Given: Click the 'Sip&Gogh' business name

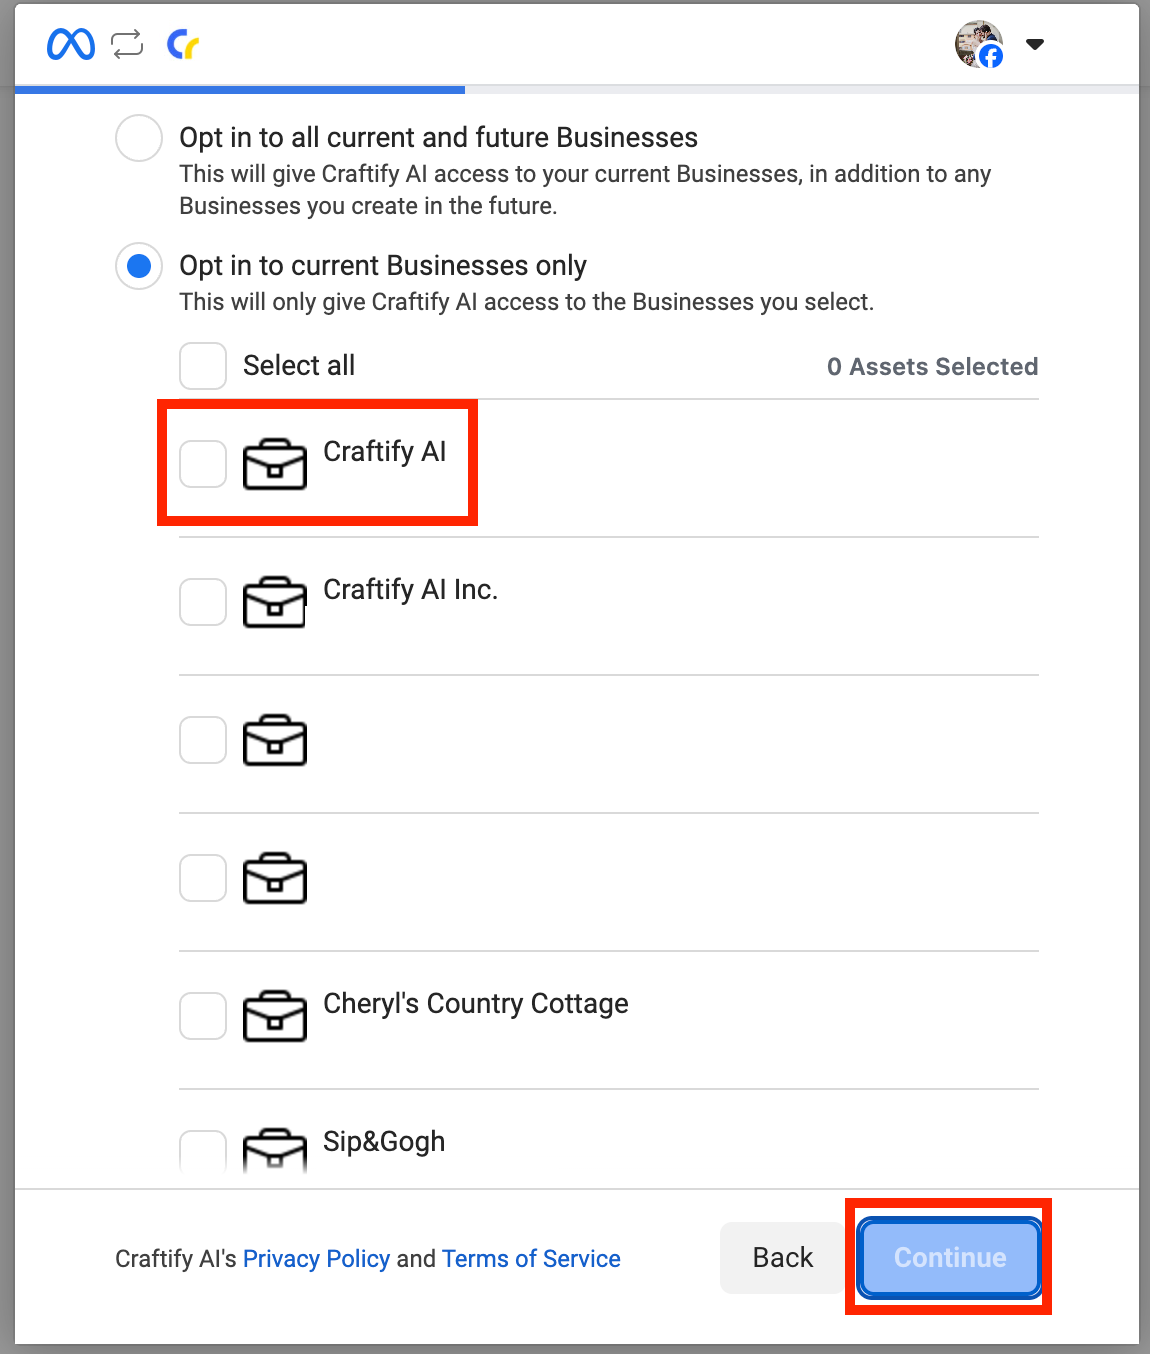Looking at the screenshot, I should click(x=384, y=1142).
